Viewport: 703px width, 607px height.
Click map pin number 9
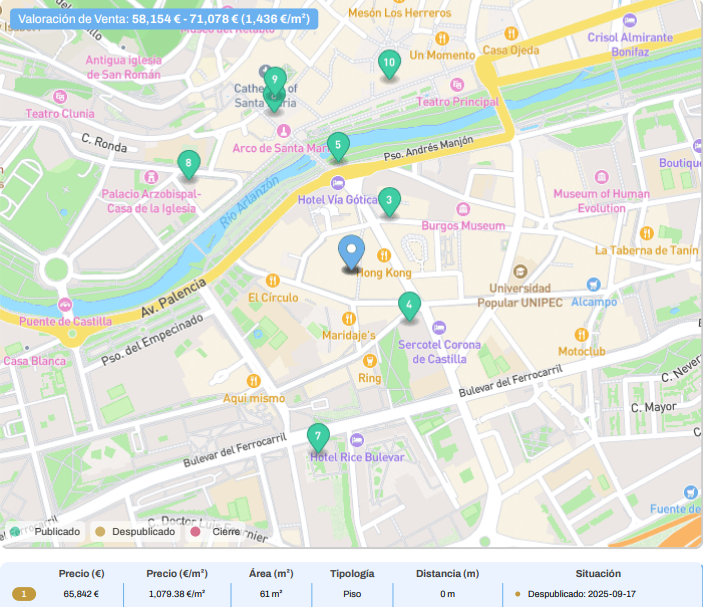tap(274, 80)
